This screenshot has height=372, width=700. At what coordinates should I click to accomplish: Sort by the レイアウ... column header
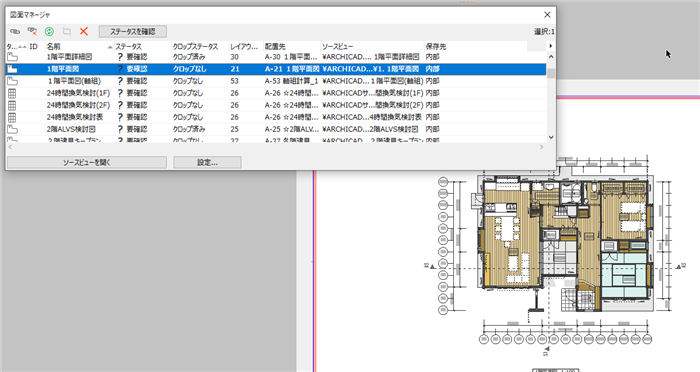[246, 46]
